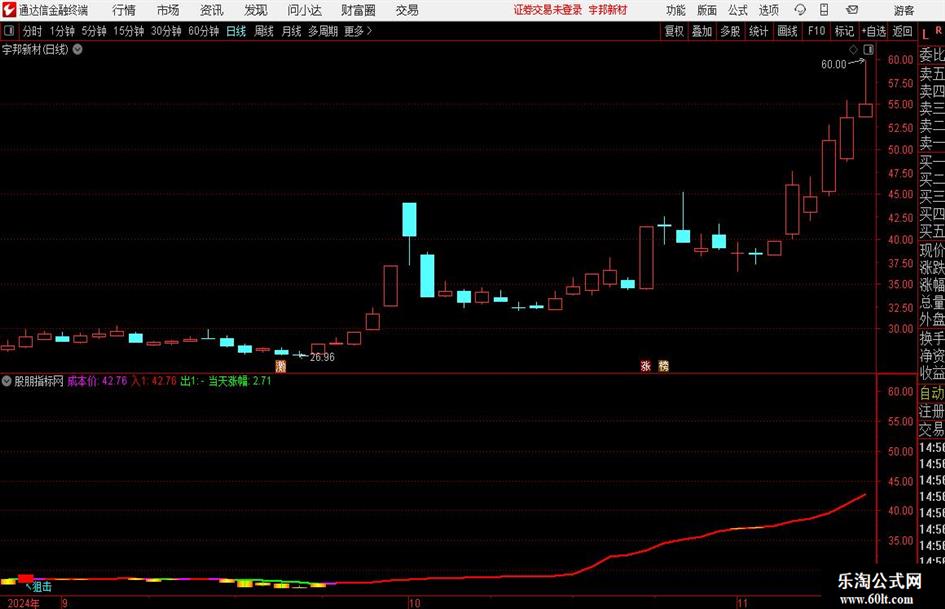Click the 狙击 signal label
The width and height of the screenshot is (945, 609).
pyautogui.click(x=42, y=586)
